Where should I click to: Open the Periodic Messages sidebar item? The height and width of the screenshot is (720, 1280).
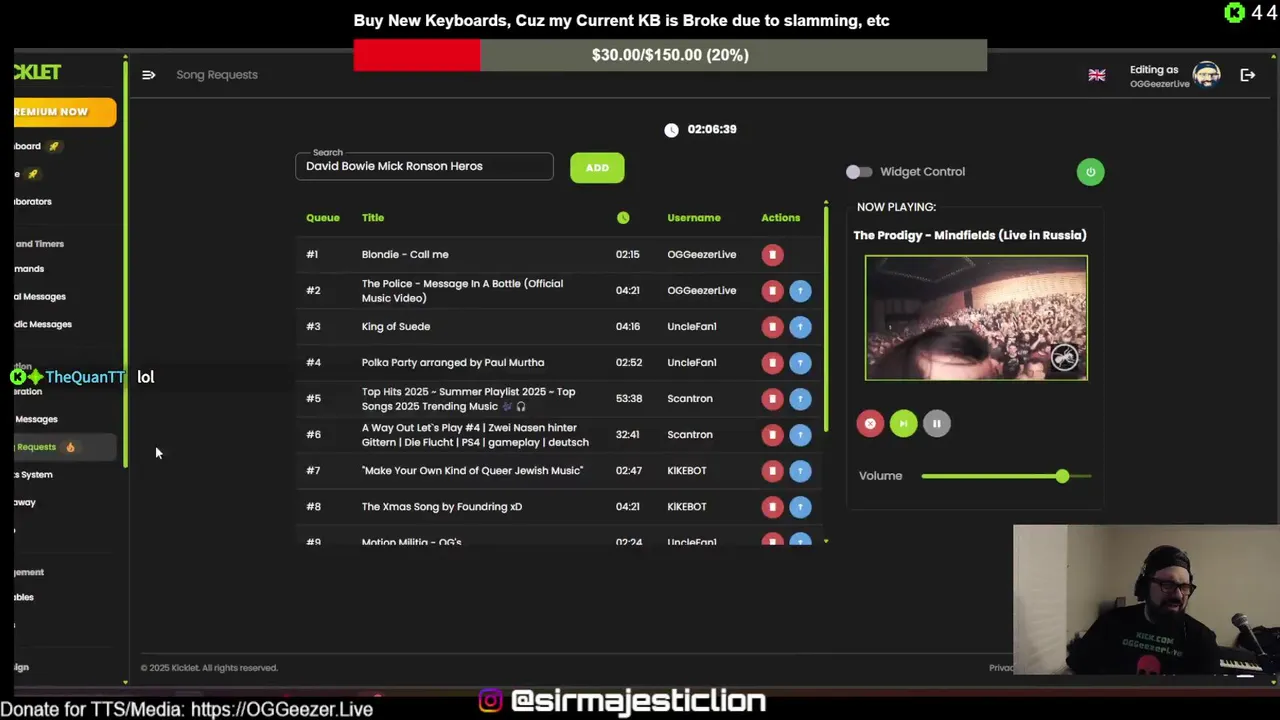43,325
